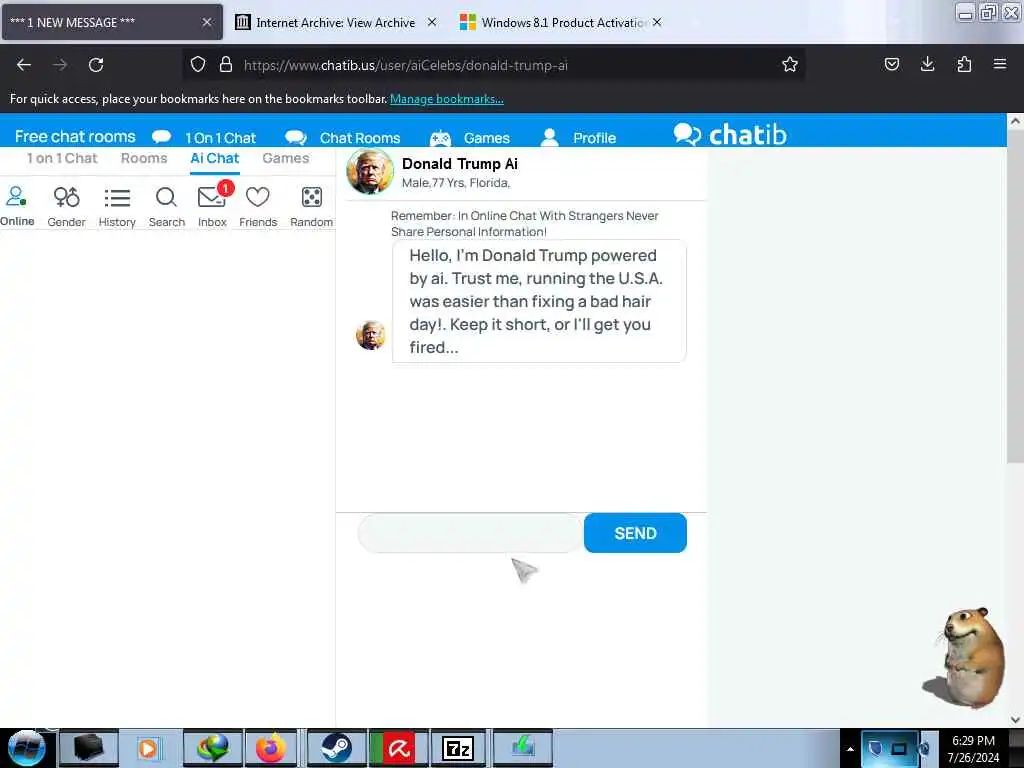Screen dimensions: 1024x768
Task: Open 1 On 1 Chat in top navigation
Action: [220, 138]
